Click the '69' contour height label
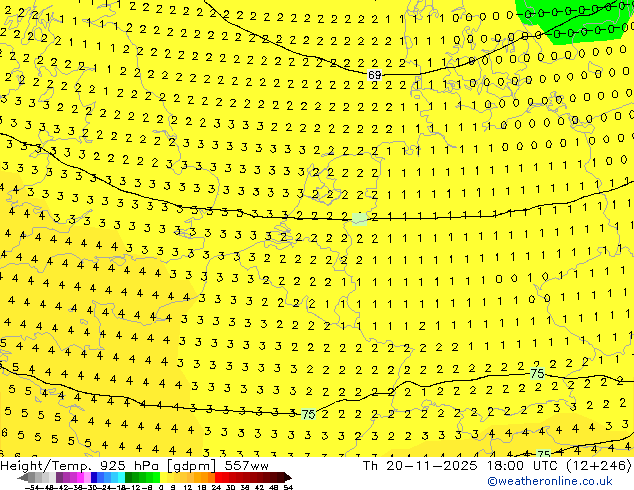Screen dimensions: 634x490 pyautogui.click(x=374, y=75)
